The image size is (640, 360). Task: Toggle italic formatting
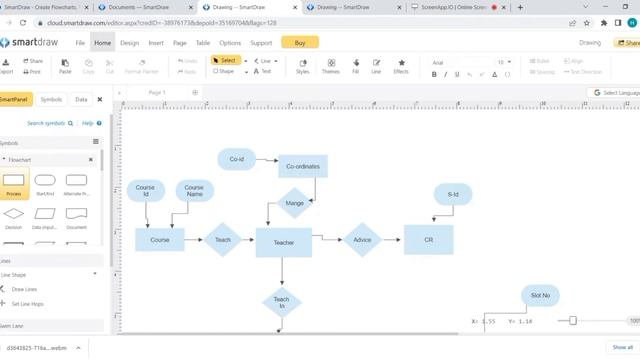[445, 74]
